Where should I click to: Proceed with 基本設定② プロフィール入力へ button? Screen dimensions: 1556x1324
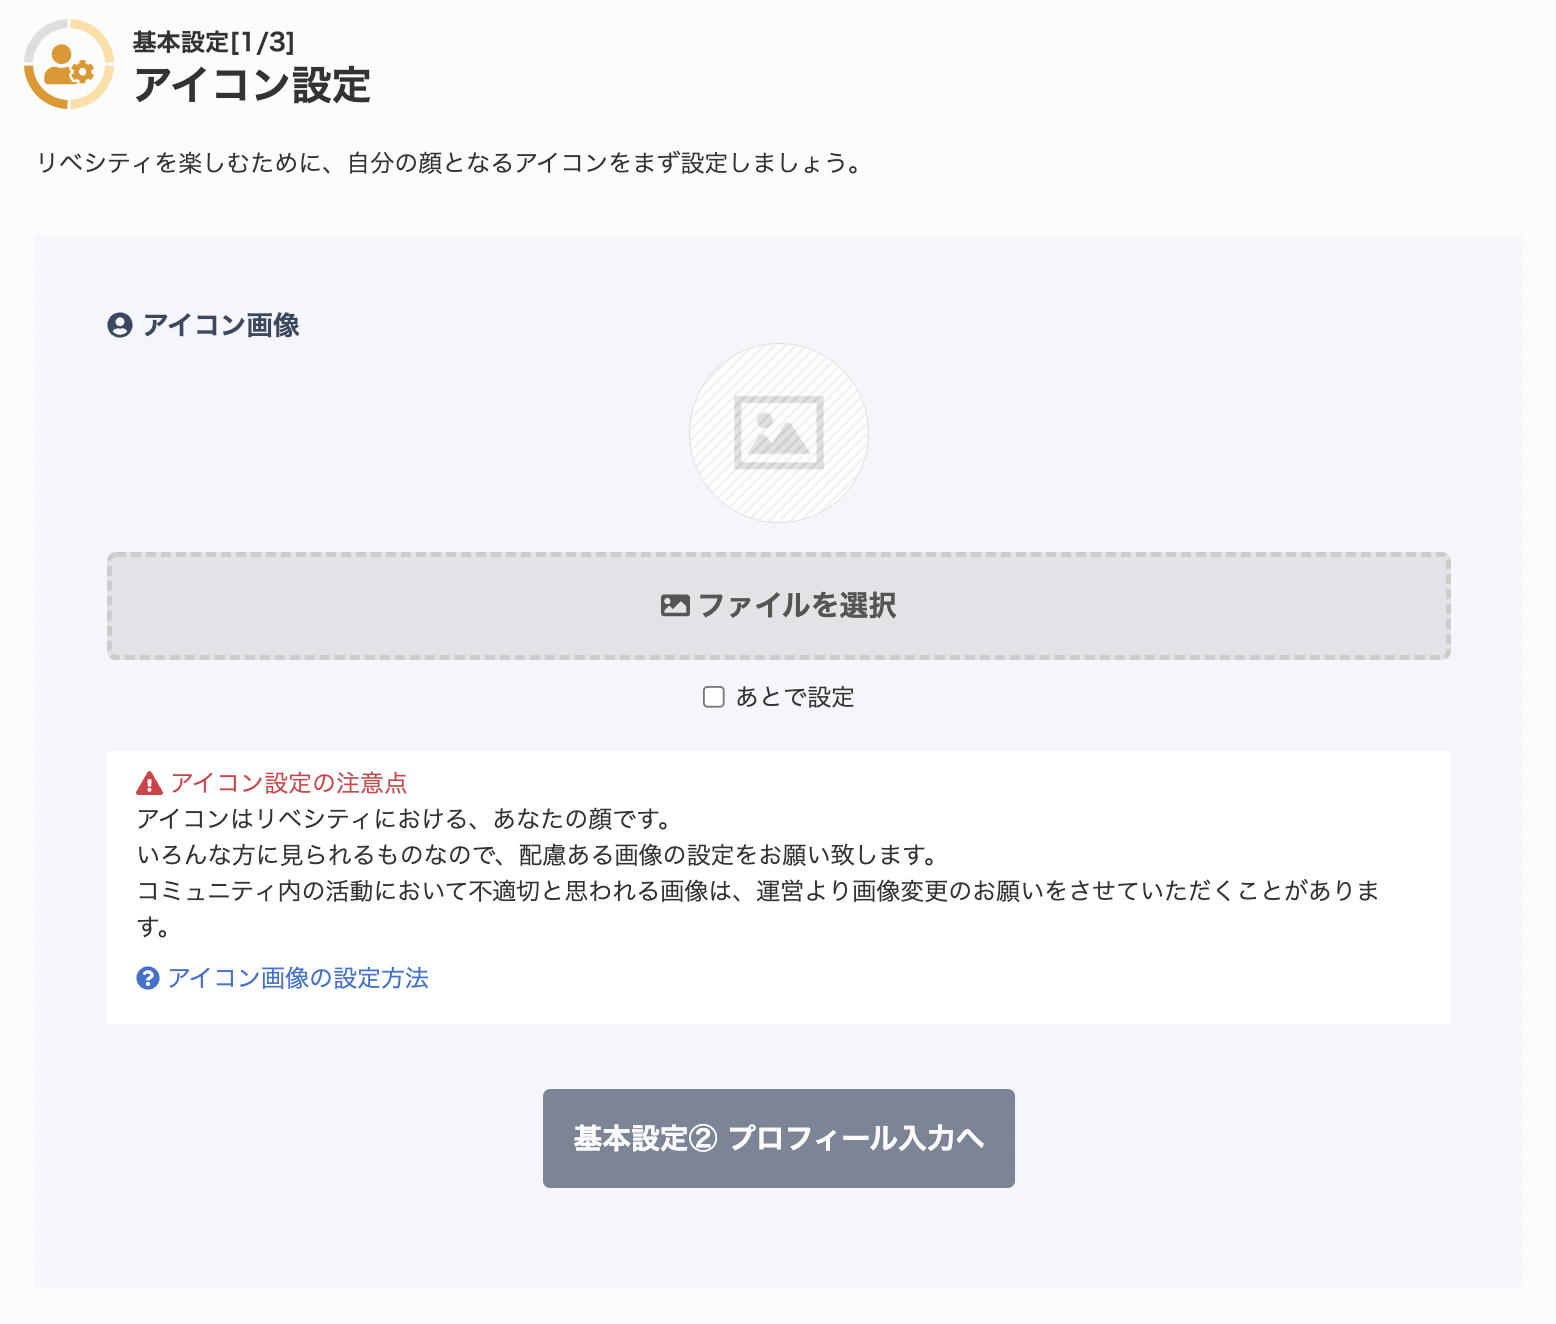point(778,1138)
